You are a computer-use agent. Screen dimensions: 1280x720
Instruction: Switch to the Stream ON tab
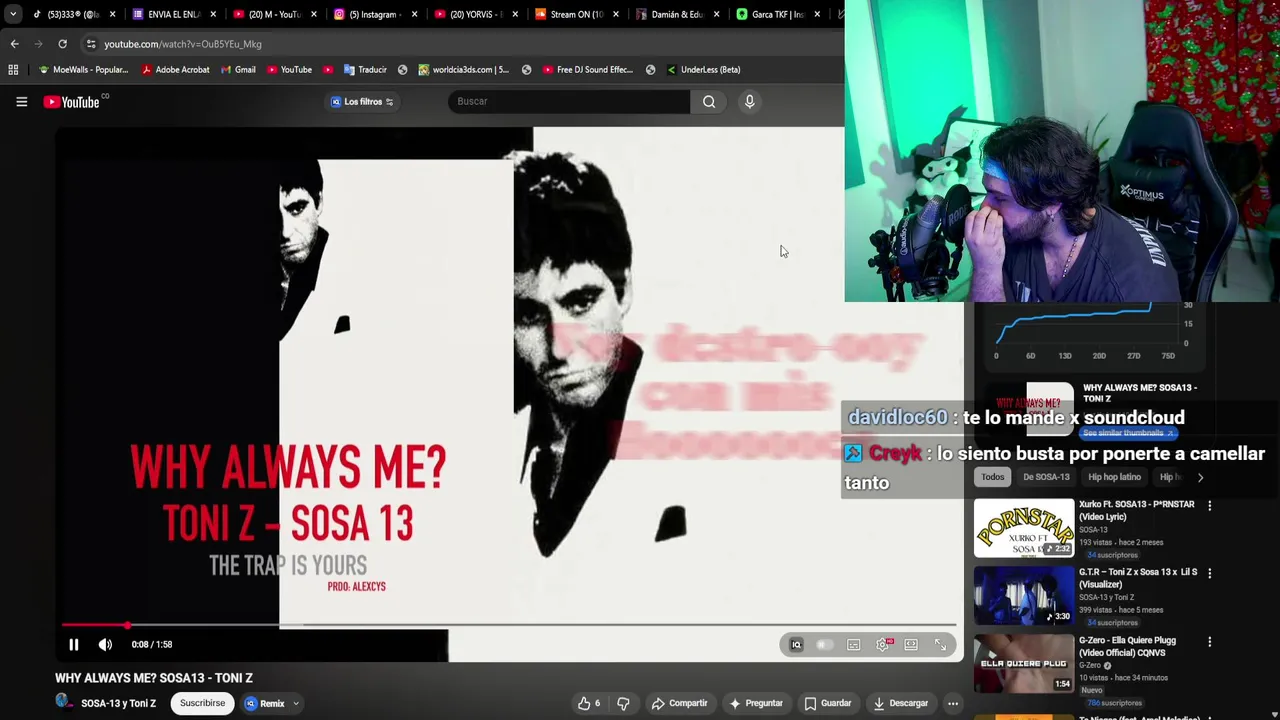pos(575,14)
